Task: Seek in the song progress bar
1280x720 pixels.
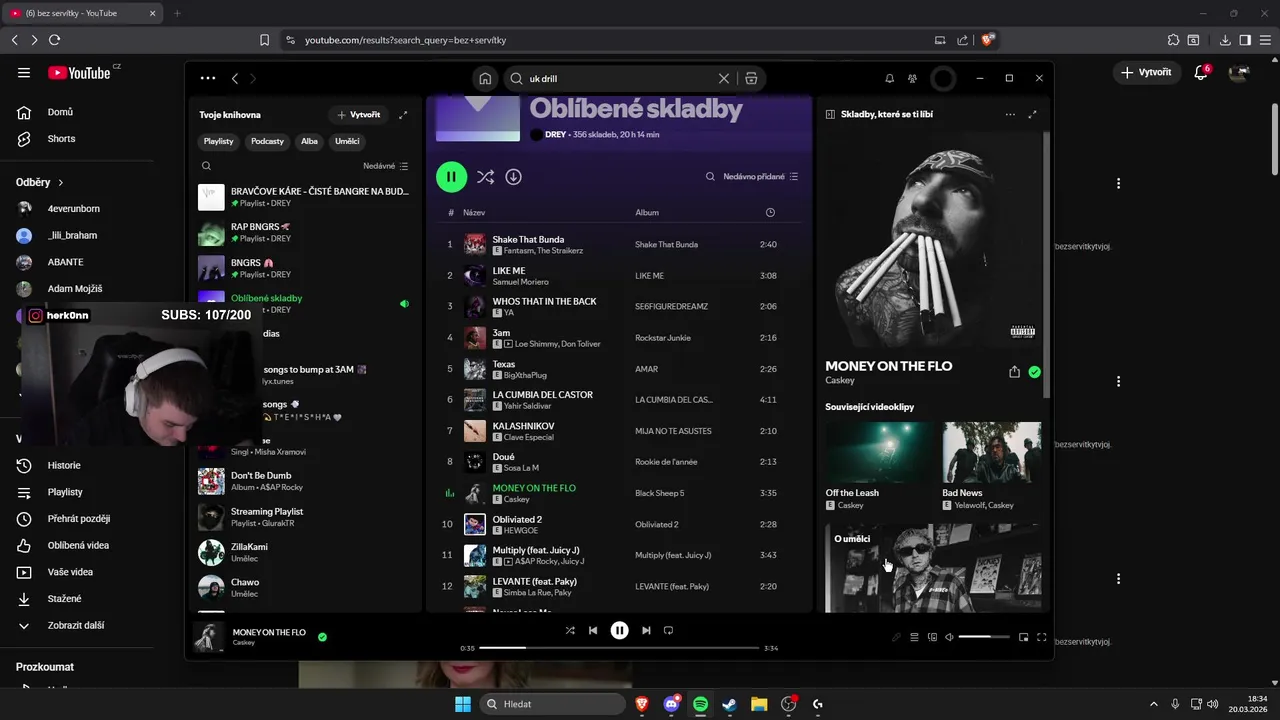Action: pos(619,648)
